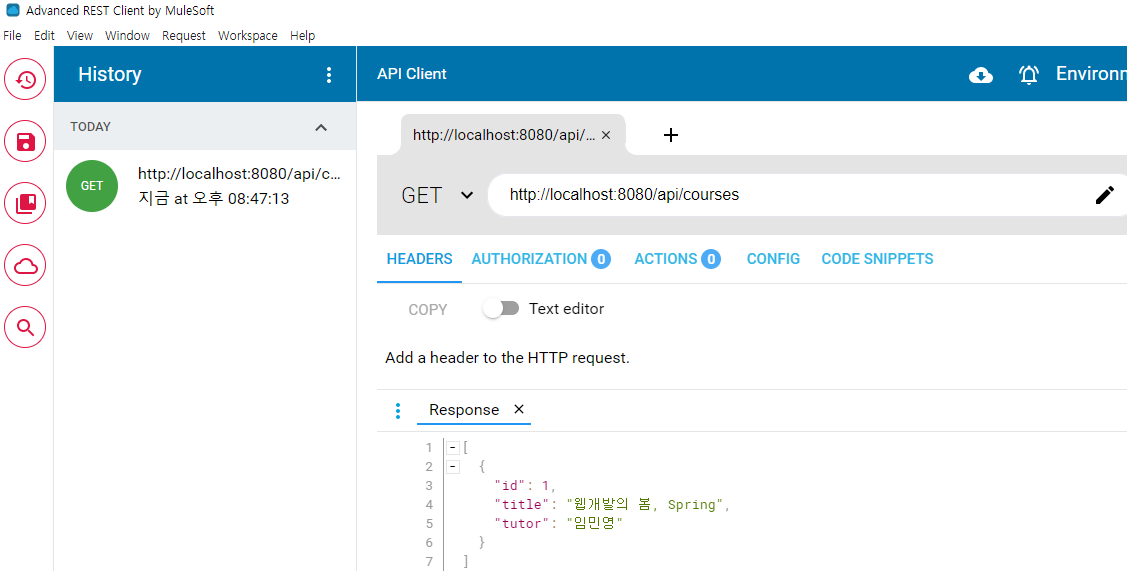The width and height of the screenshot is (1127, 571).
Task: Click "Add a header to the HTTP request." text
Action: [x=507, y=358]
